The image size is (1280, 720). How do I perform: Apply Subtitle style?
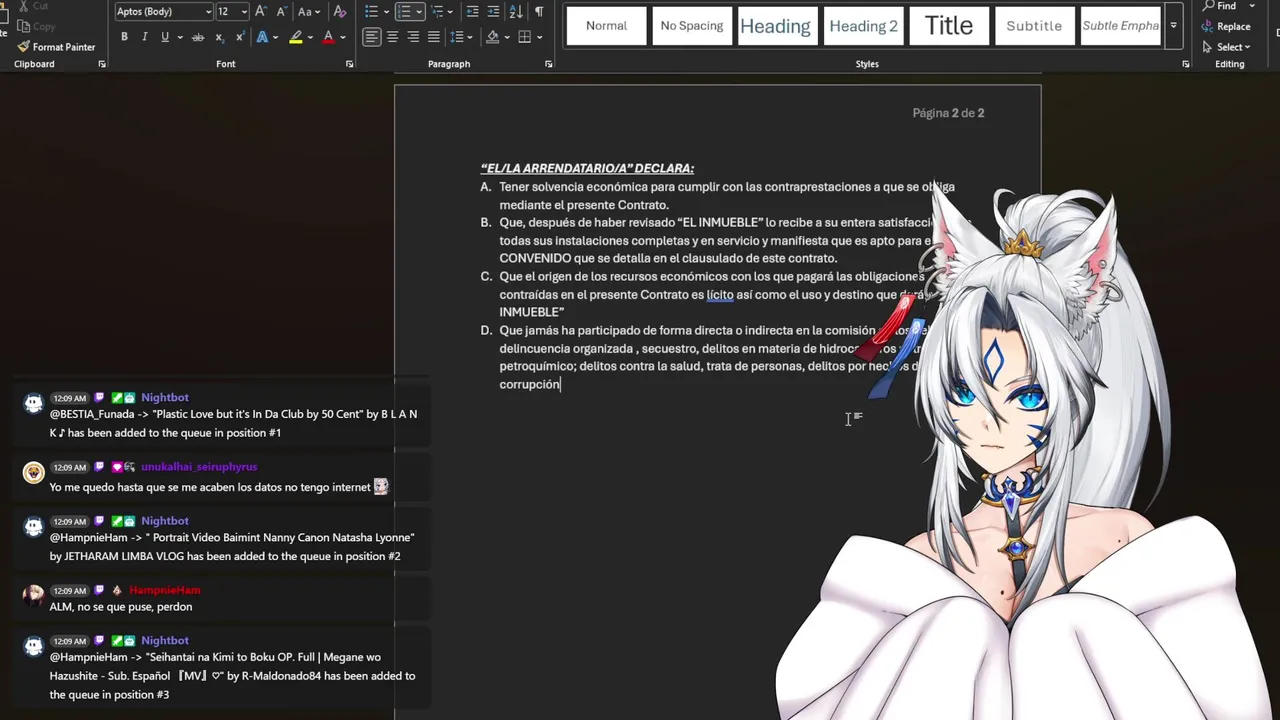pos(1034,26)
